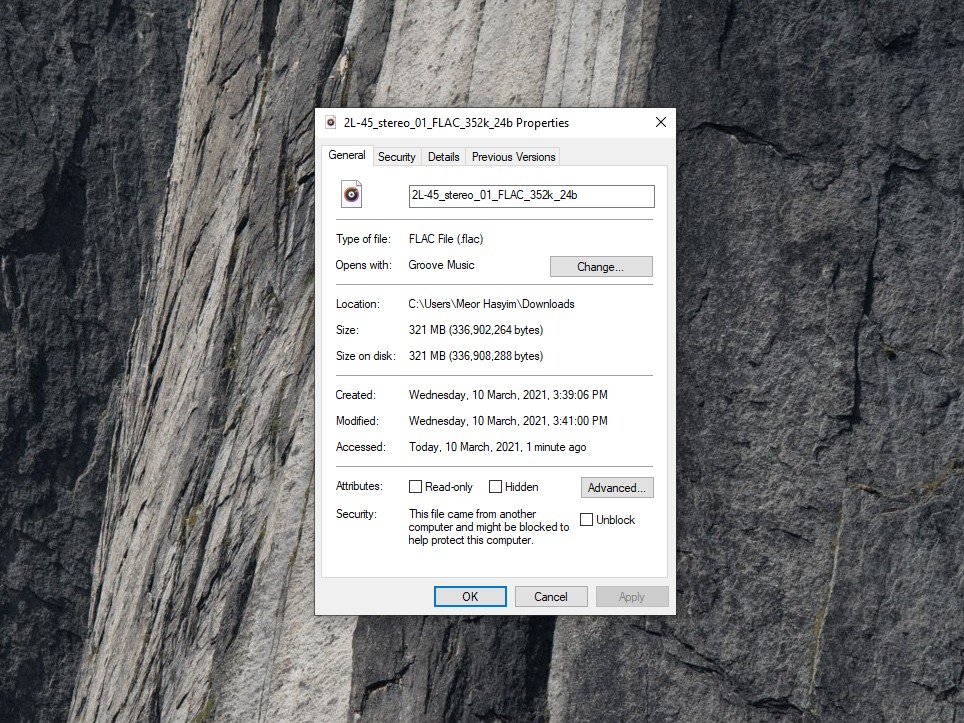The width and height of the screenshot is (964, 723).
Task: Confirm with the OK button
Action: (x=470, y=596)
